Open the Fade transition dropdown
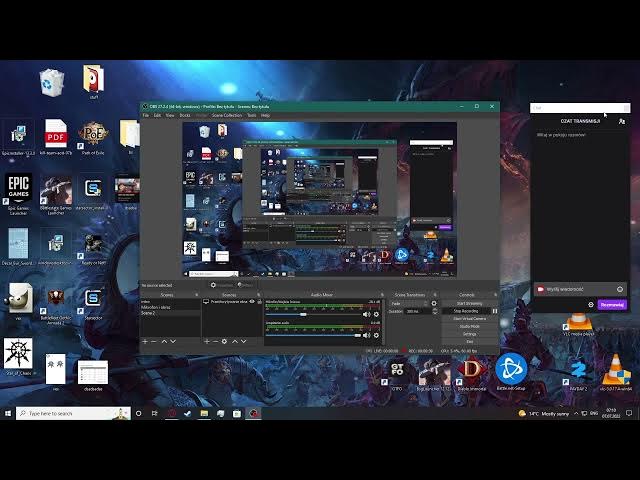This screenshot has width=640, height=480. pos(409,303)
